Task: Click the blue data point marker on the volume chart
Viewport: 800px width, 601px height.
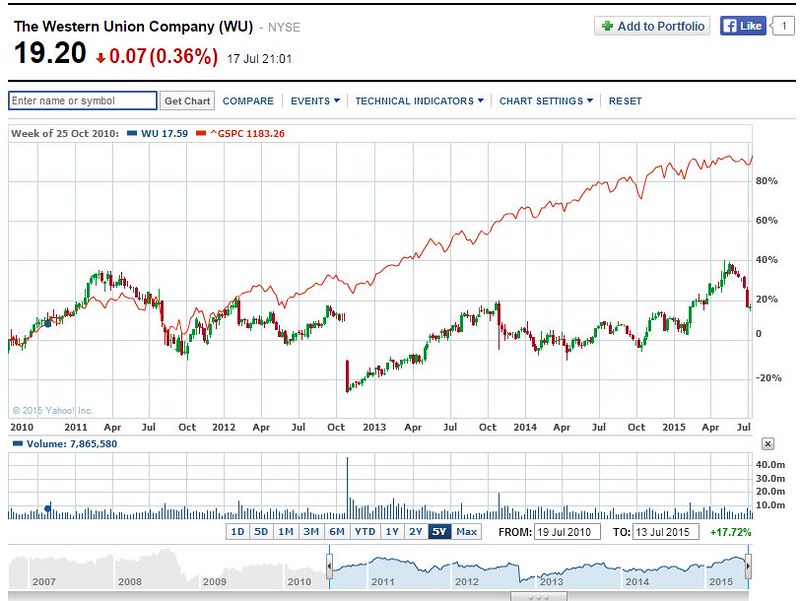Action: pos(48,509)
